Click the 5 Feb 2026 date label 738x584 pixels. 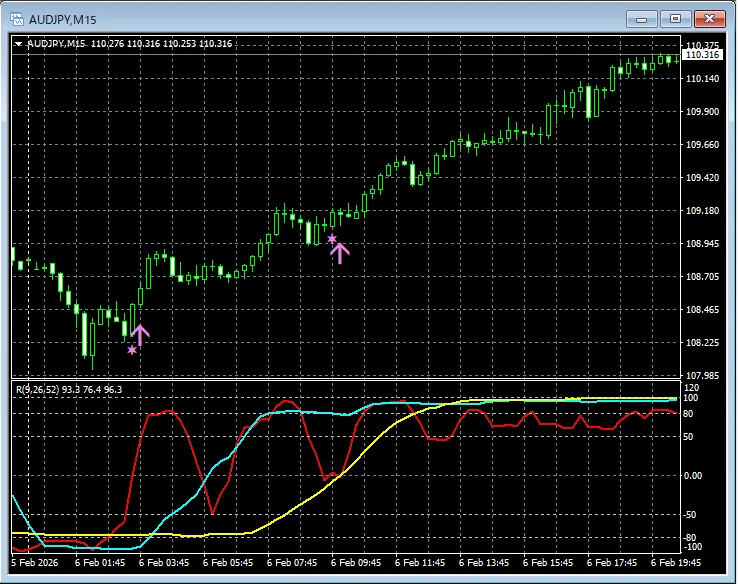tap(36, 563)
